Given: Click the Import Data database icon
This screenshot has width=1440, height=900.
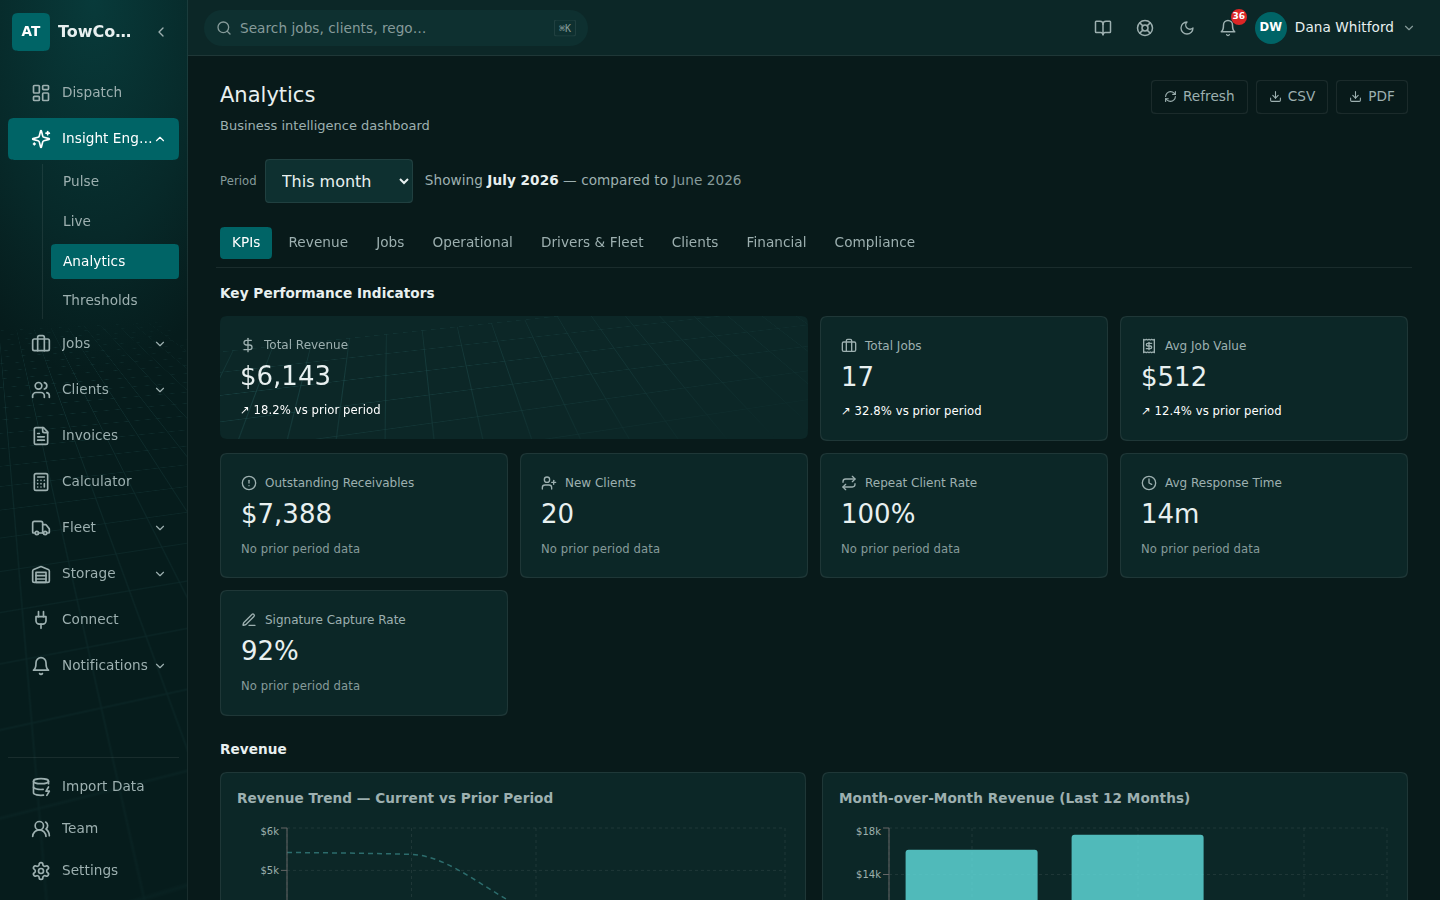Looking at the screenshot, I should pyautogui.click(x=41, y=787).
